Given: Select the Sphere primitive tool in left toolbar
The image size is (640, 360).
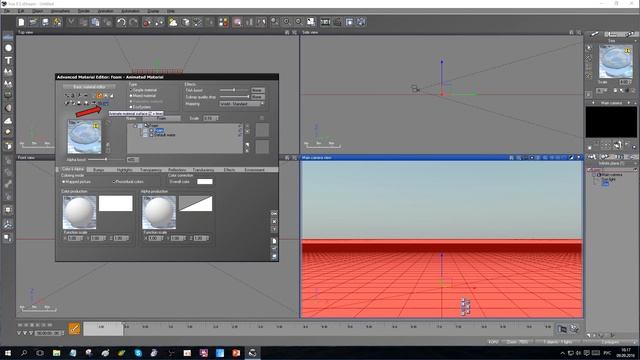Looking at the screenshot, I should coord(8,48).
